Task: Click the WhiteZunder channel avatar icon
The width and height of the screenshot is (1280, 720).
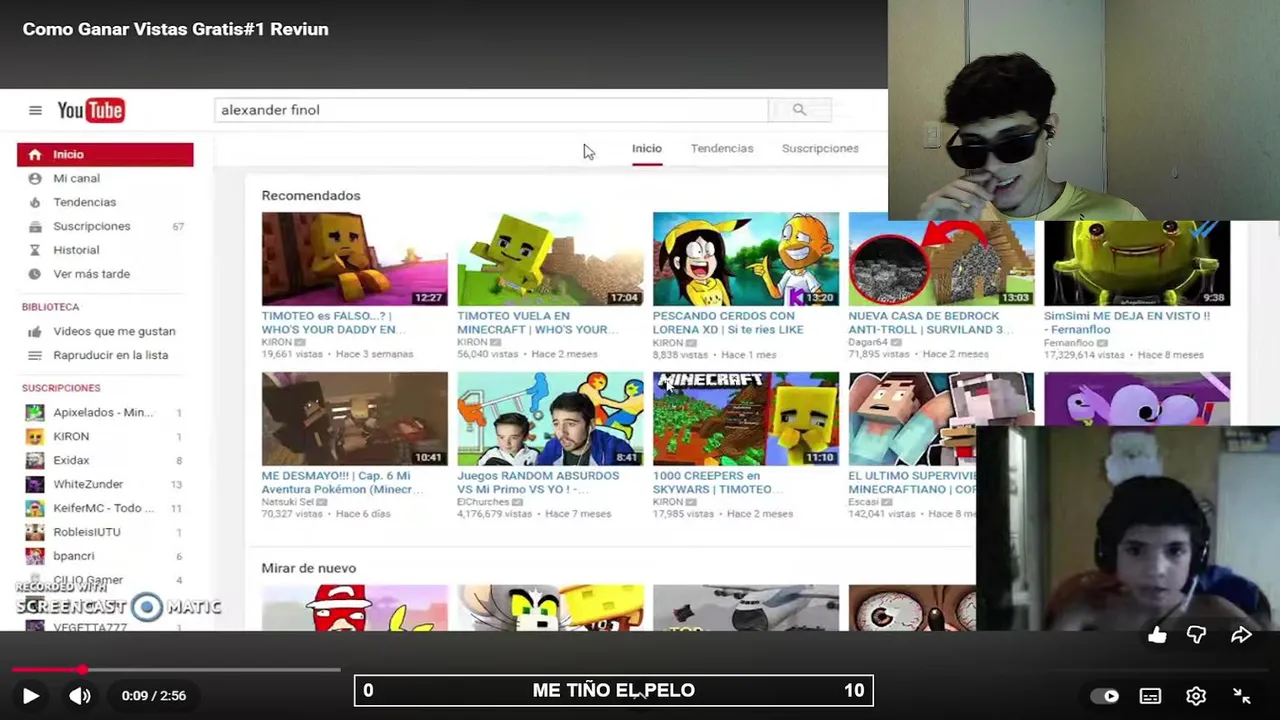Action: [x=35, y=484]
